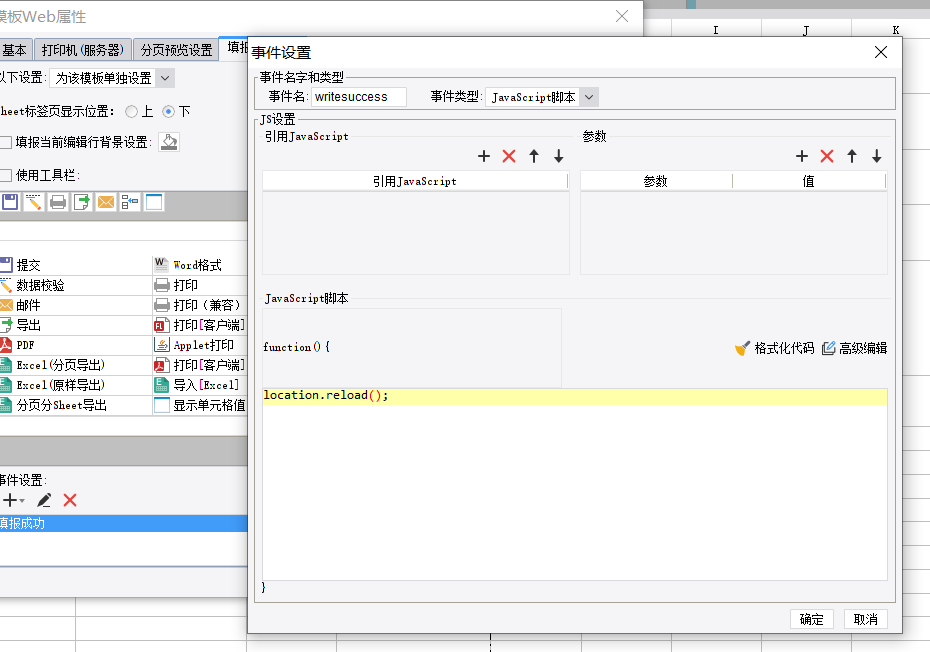Click the 确定 button
Image resolution: width=930 pixels, height=652 pixels.
[812, 619]
